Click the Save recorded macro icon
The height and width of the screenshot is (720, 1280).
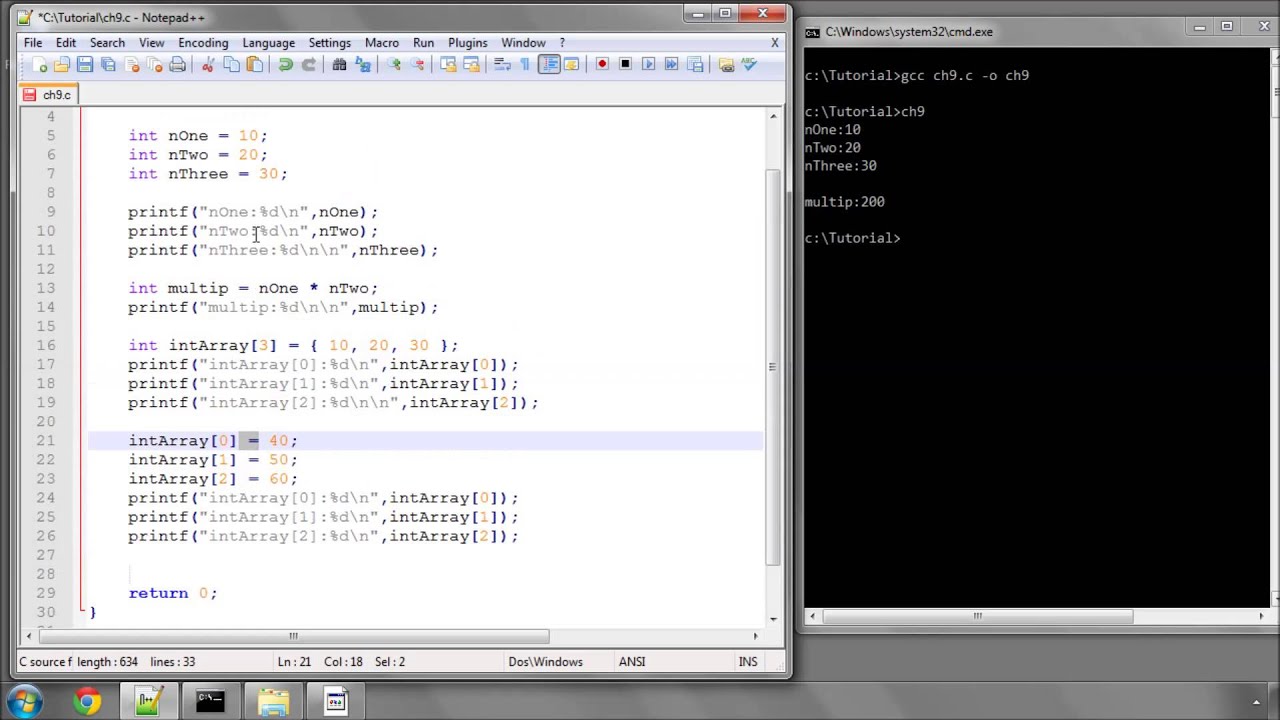click(694, 65)
